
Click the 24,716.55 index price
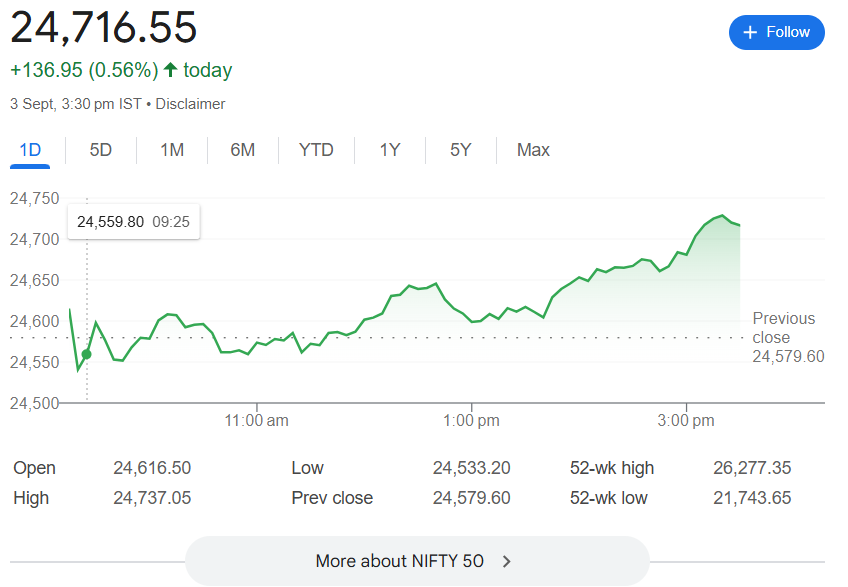pos(104,28)
